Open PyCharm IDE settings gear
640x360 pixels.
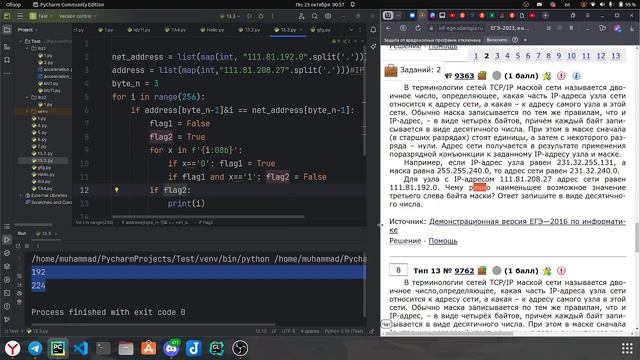tap(328, 16)
